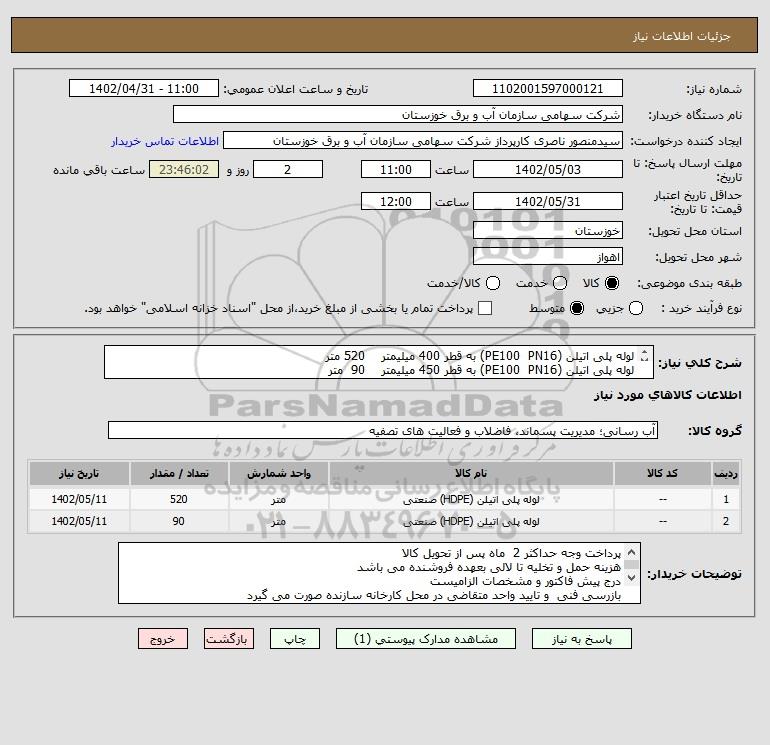Click the scroll arrows of شرح کلی نیاز box
The width and height of the screenshot is (770, 745).
pyautogui.click(x=645, y=356)
